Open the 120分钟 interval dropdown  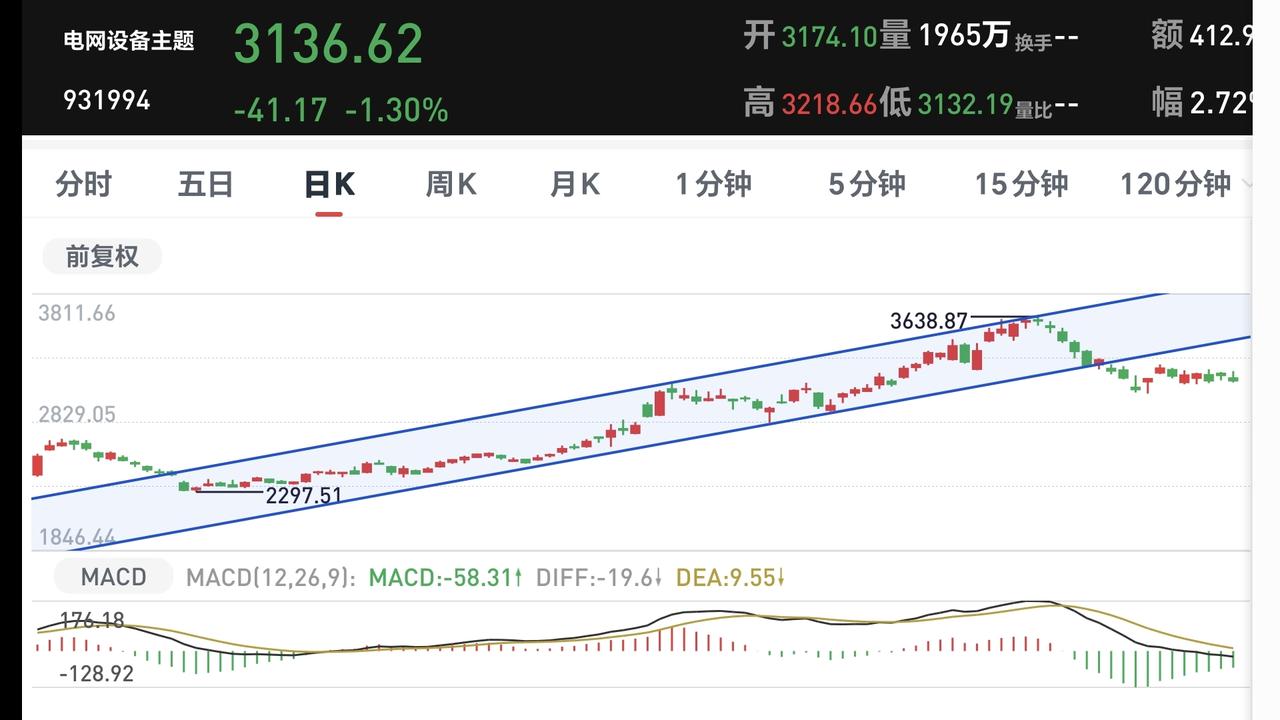pos(1186,184)
